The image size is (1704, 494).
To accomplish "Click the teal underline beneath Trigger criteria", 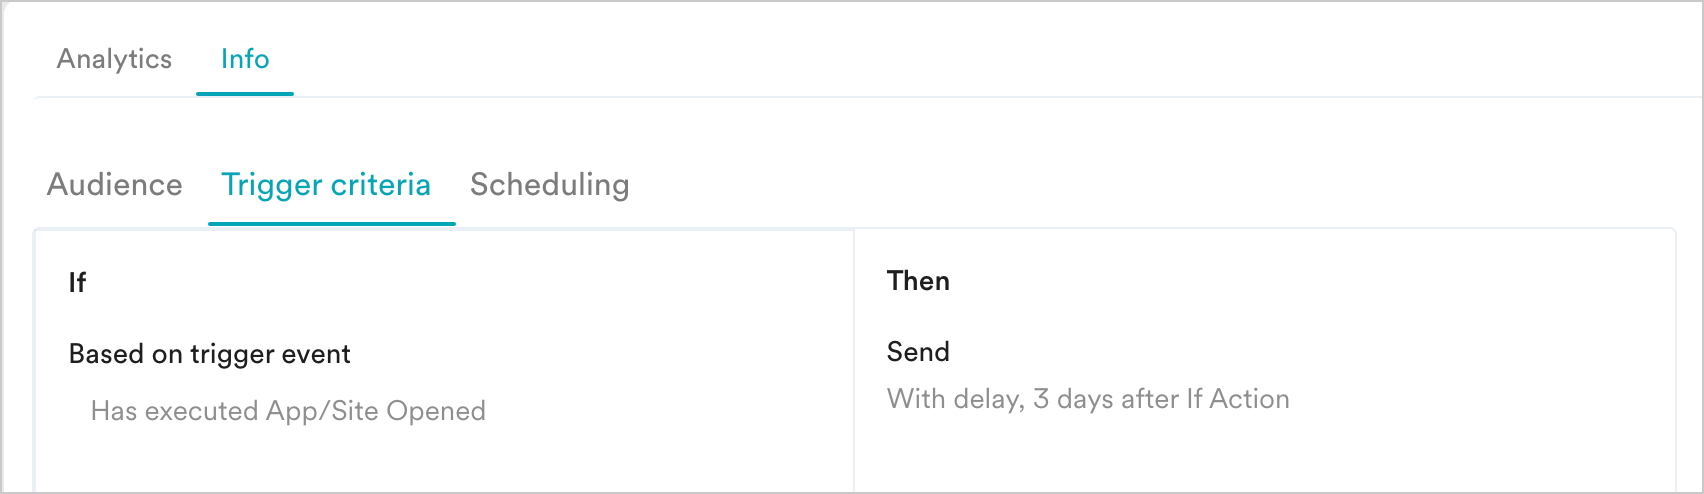I will tap(331, 223).
